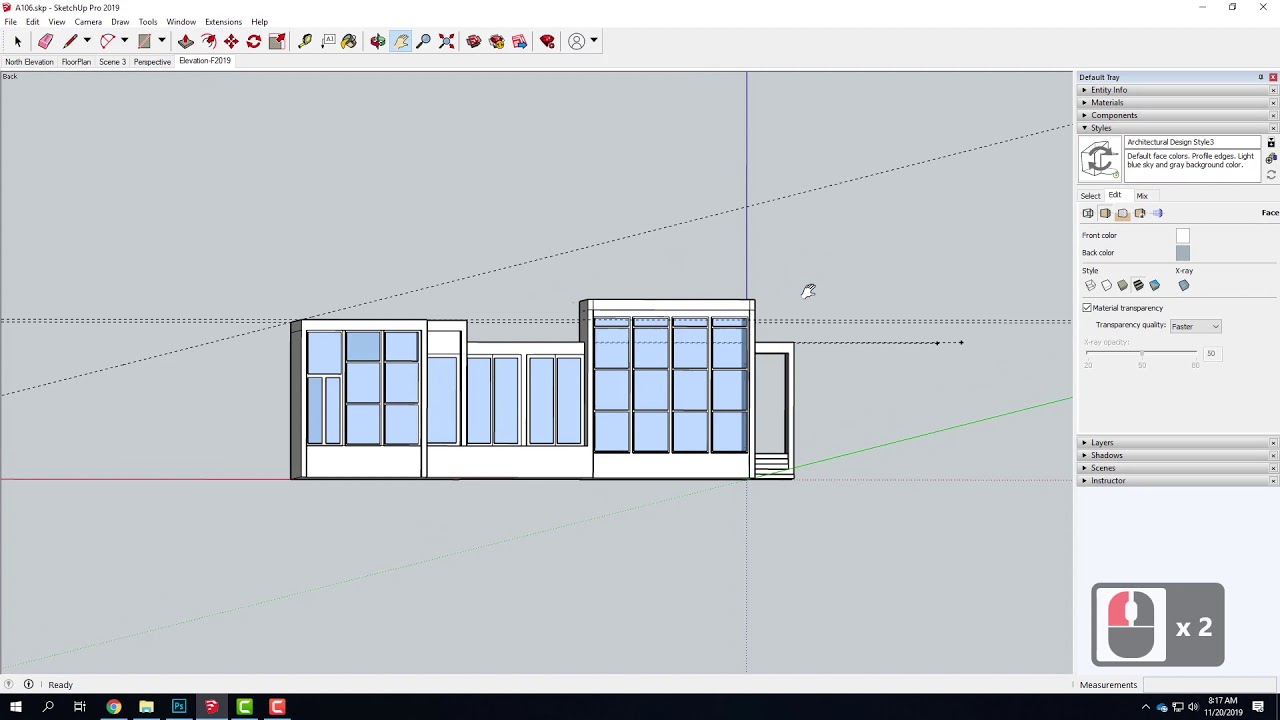Select the Paint Bucket tool
The height and width of the screenshot is (720, 1280).
349,41
